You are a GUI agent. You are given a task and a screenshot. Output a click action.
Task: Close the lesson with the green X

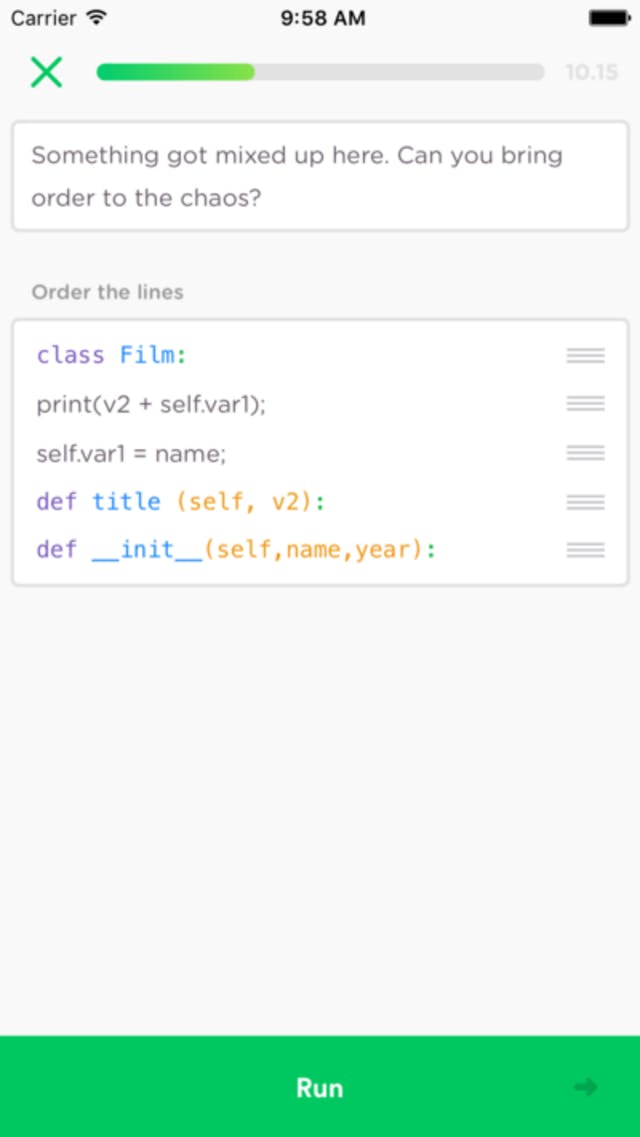(x=46, y=72)
